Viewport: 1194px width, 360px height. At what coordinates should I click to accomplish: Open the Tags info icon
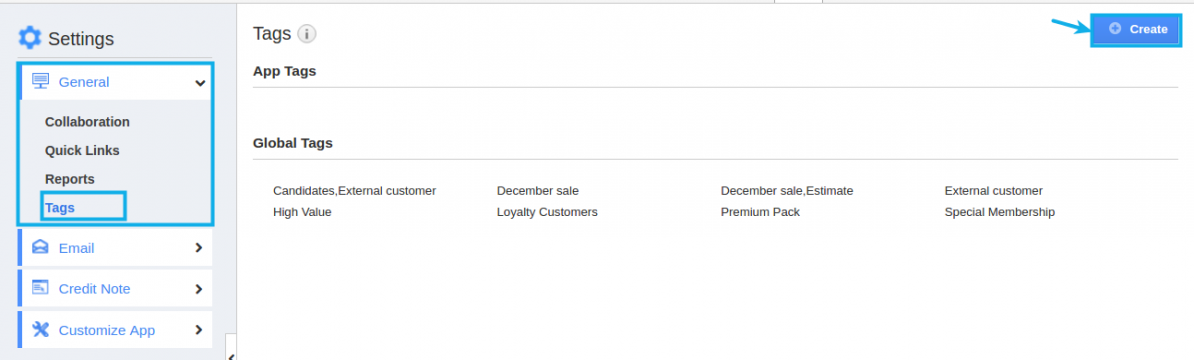[307, 34]
